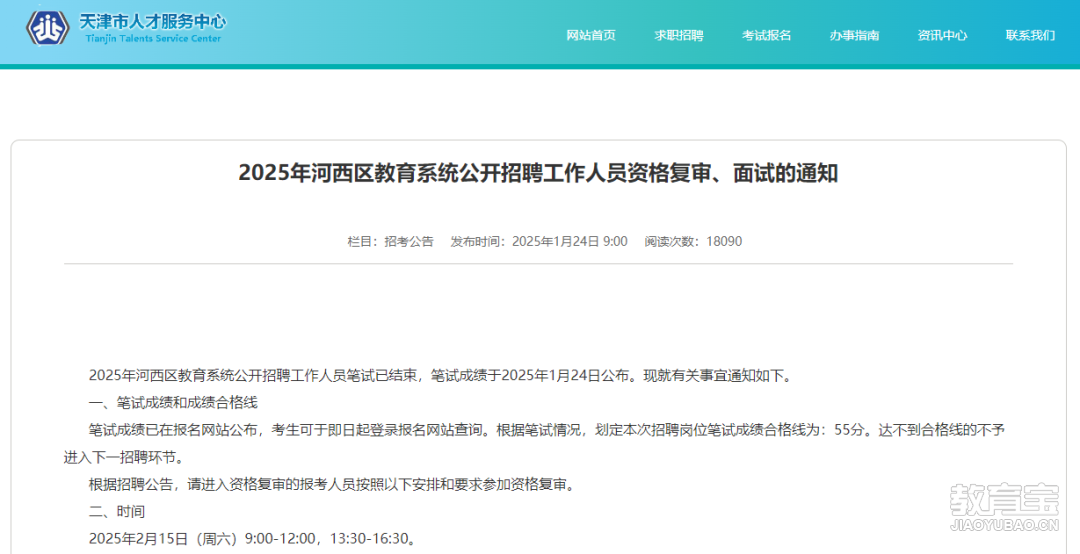Open the 考试报名 menu item
1080x554 pixels.
coord(766,35)
